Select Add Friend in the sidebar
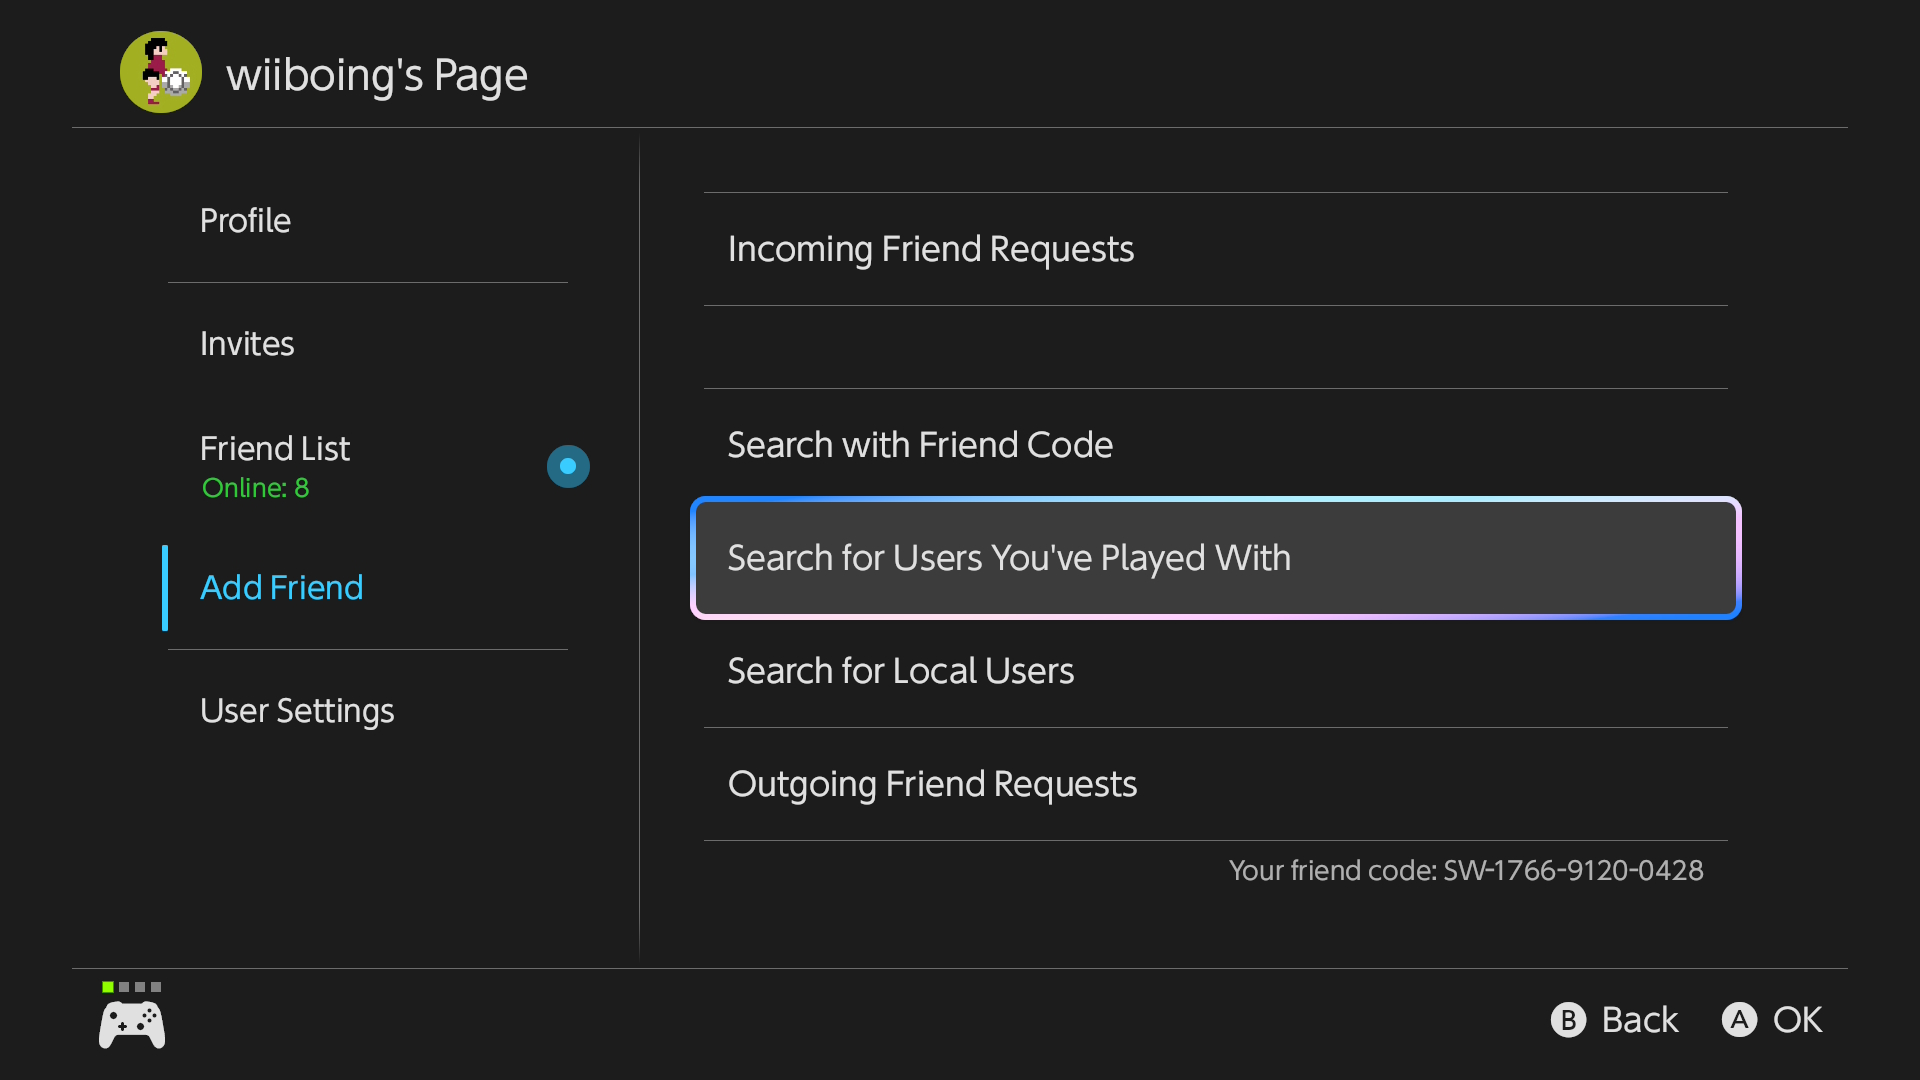Image resolution: width=1920 pixels, height=1080 pixels. point(368,588)
